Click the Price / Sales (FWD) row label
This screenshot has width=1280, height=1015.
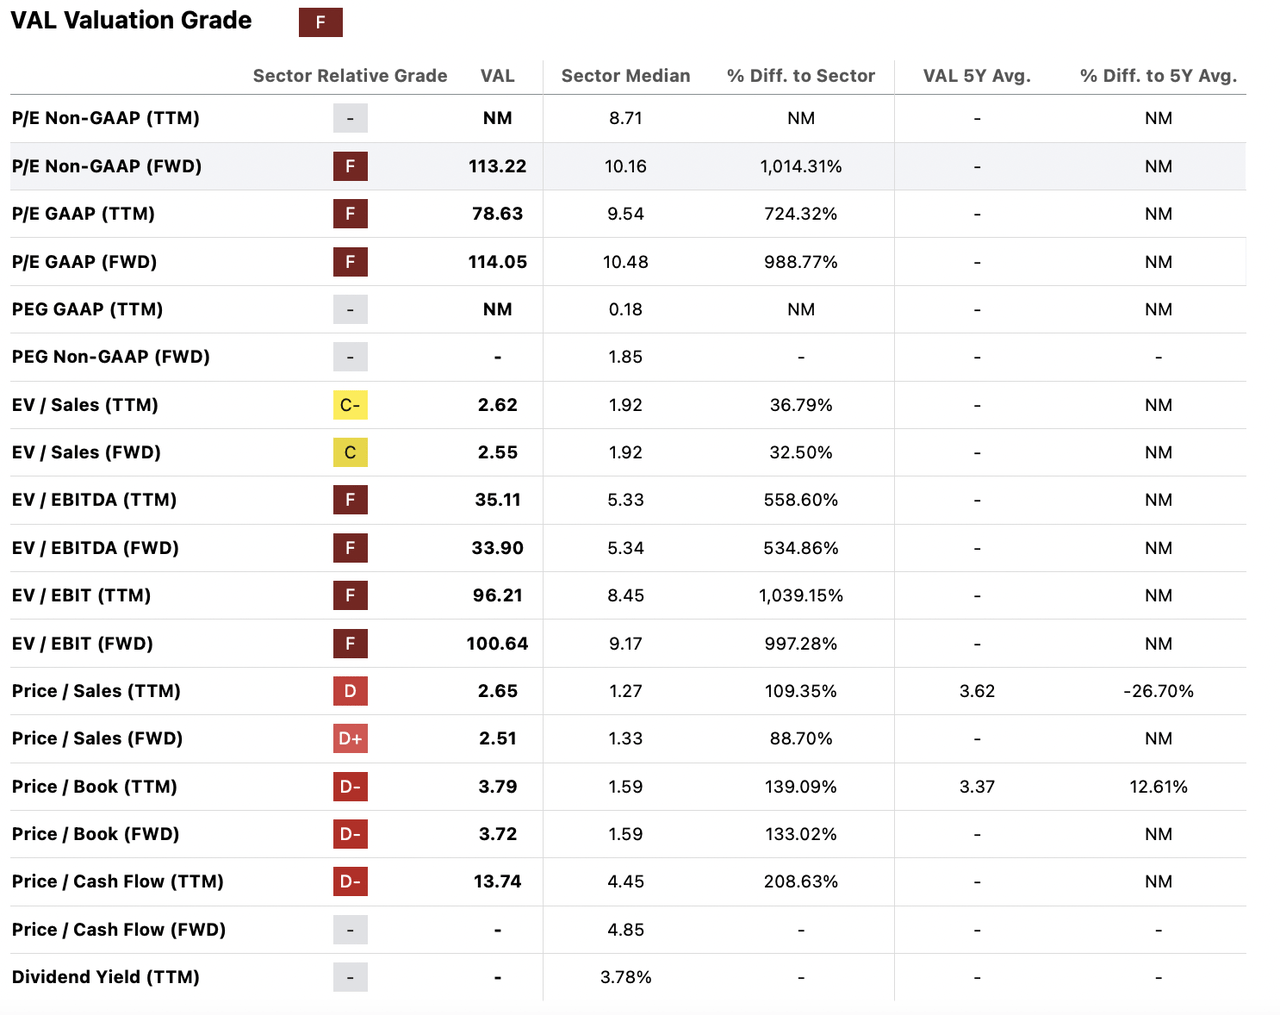[x=97, y=738]
